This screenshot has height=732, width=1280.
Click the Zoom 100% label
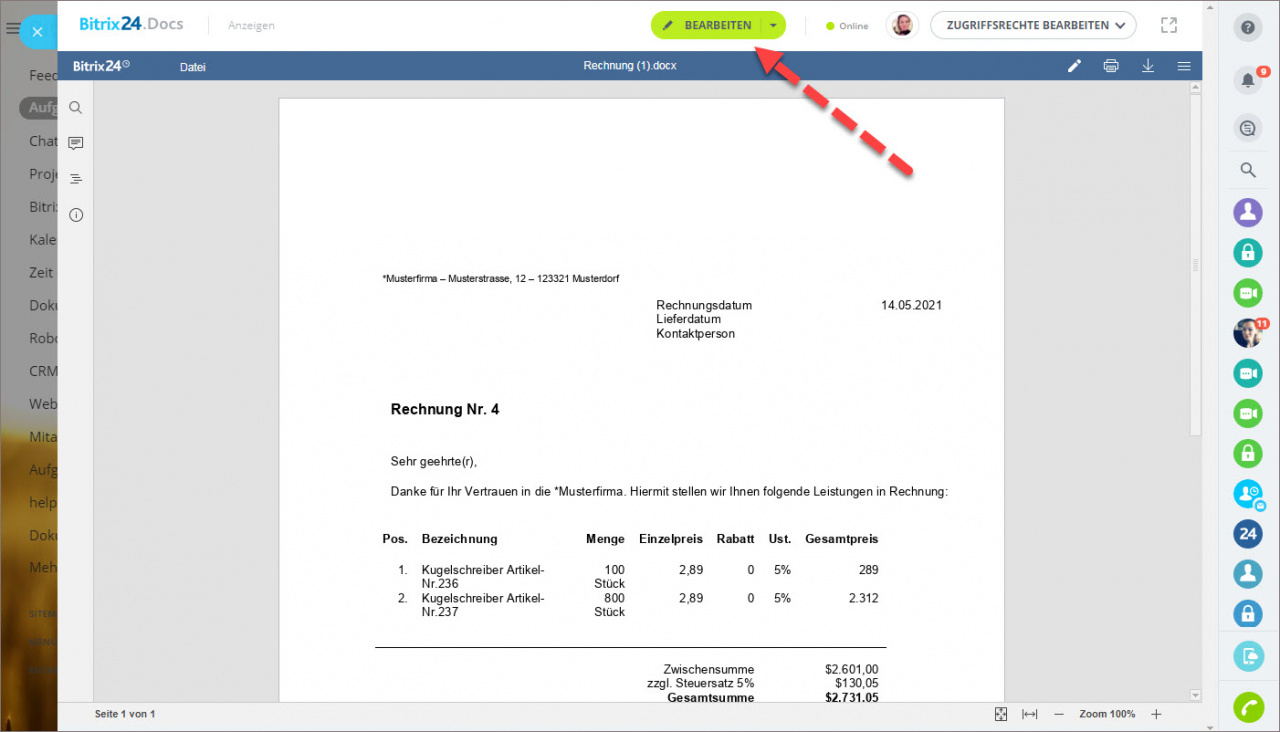point(1107,714)
